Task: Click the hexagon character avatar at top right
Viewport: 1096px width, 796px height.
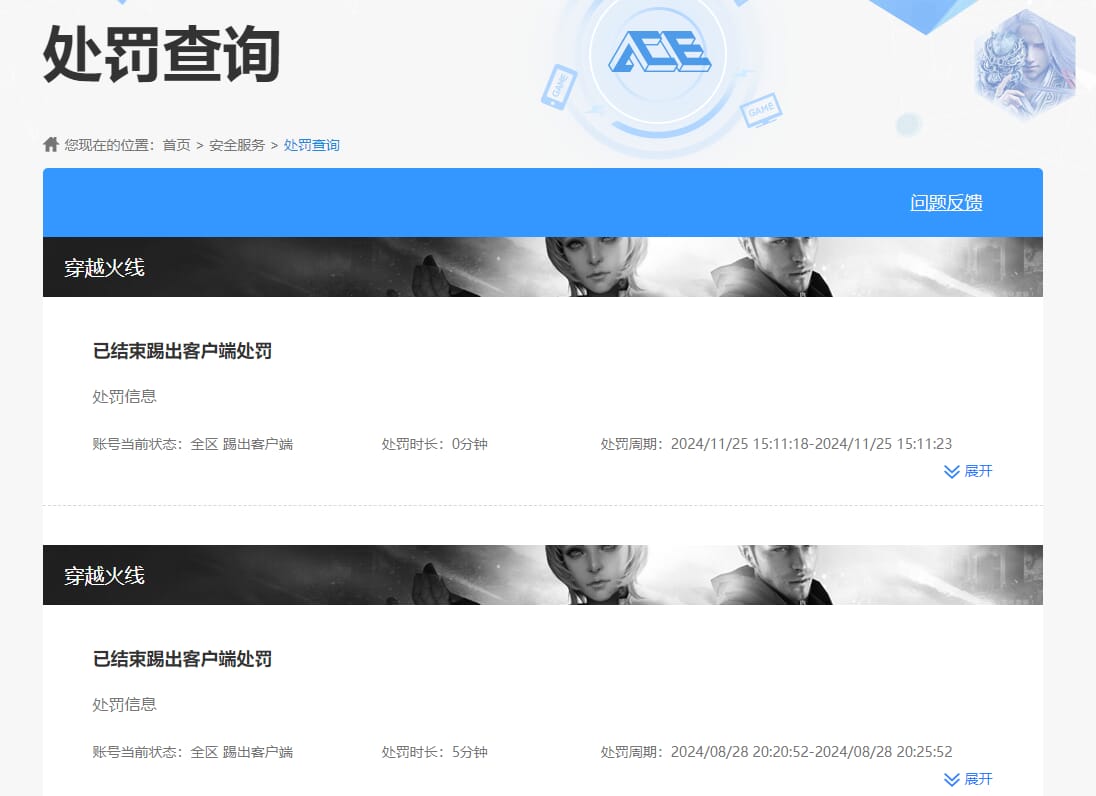Action: (1024, 64)
